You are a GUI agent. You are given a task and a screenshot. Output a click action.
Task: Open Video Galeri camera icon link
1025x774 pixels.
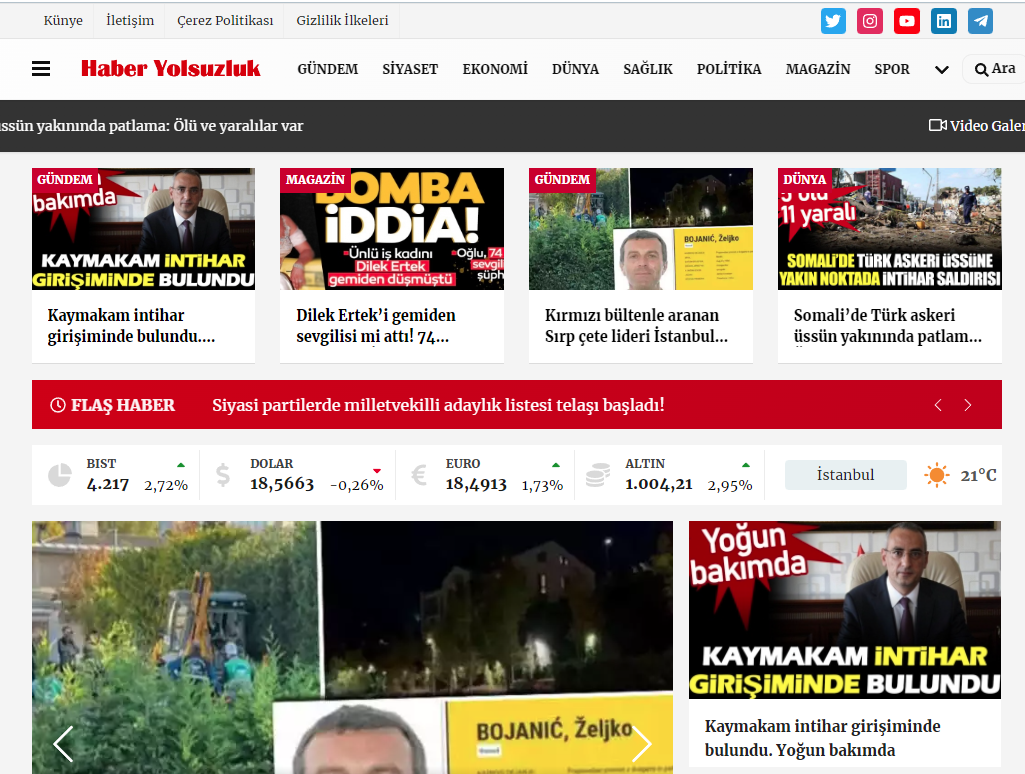point(937,125)
